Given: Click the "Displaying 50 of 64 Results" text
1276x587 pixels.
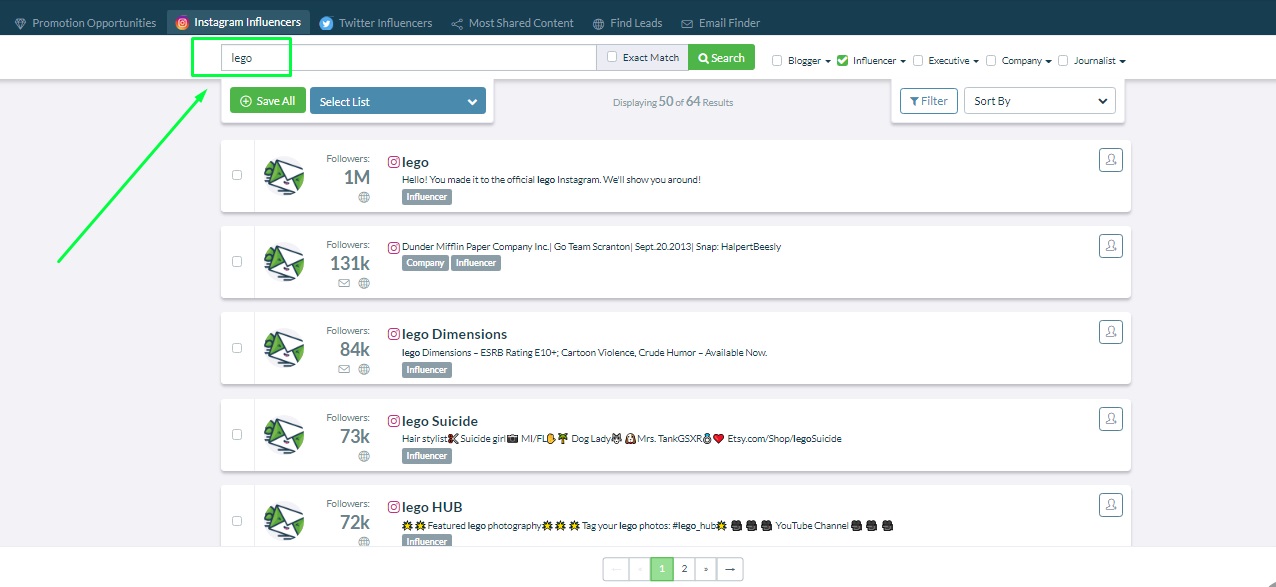Looking at the screenshot, I should pyautogui.click(x=673, y=102).
